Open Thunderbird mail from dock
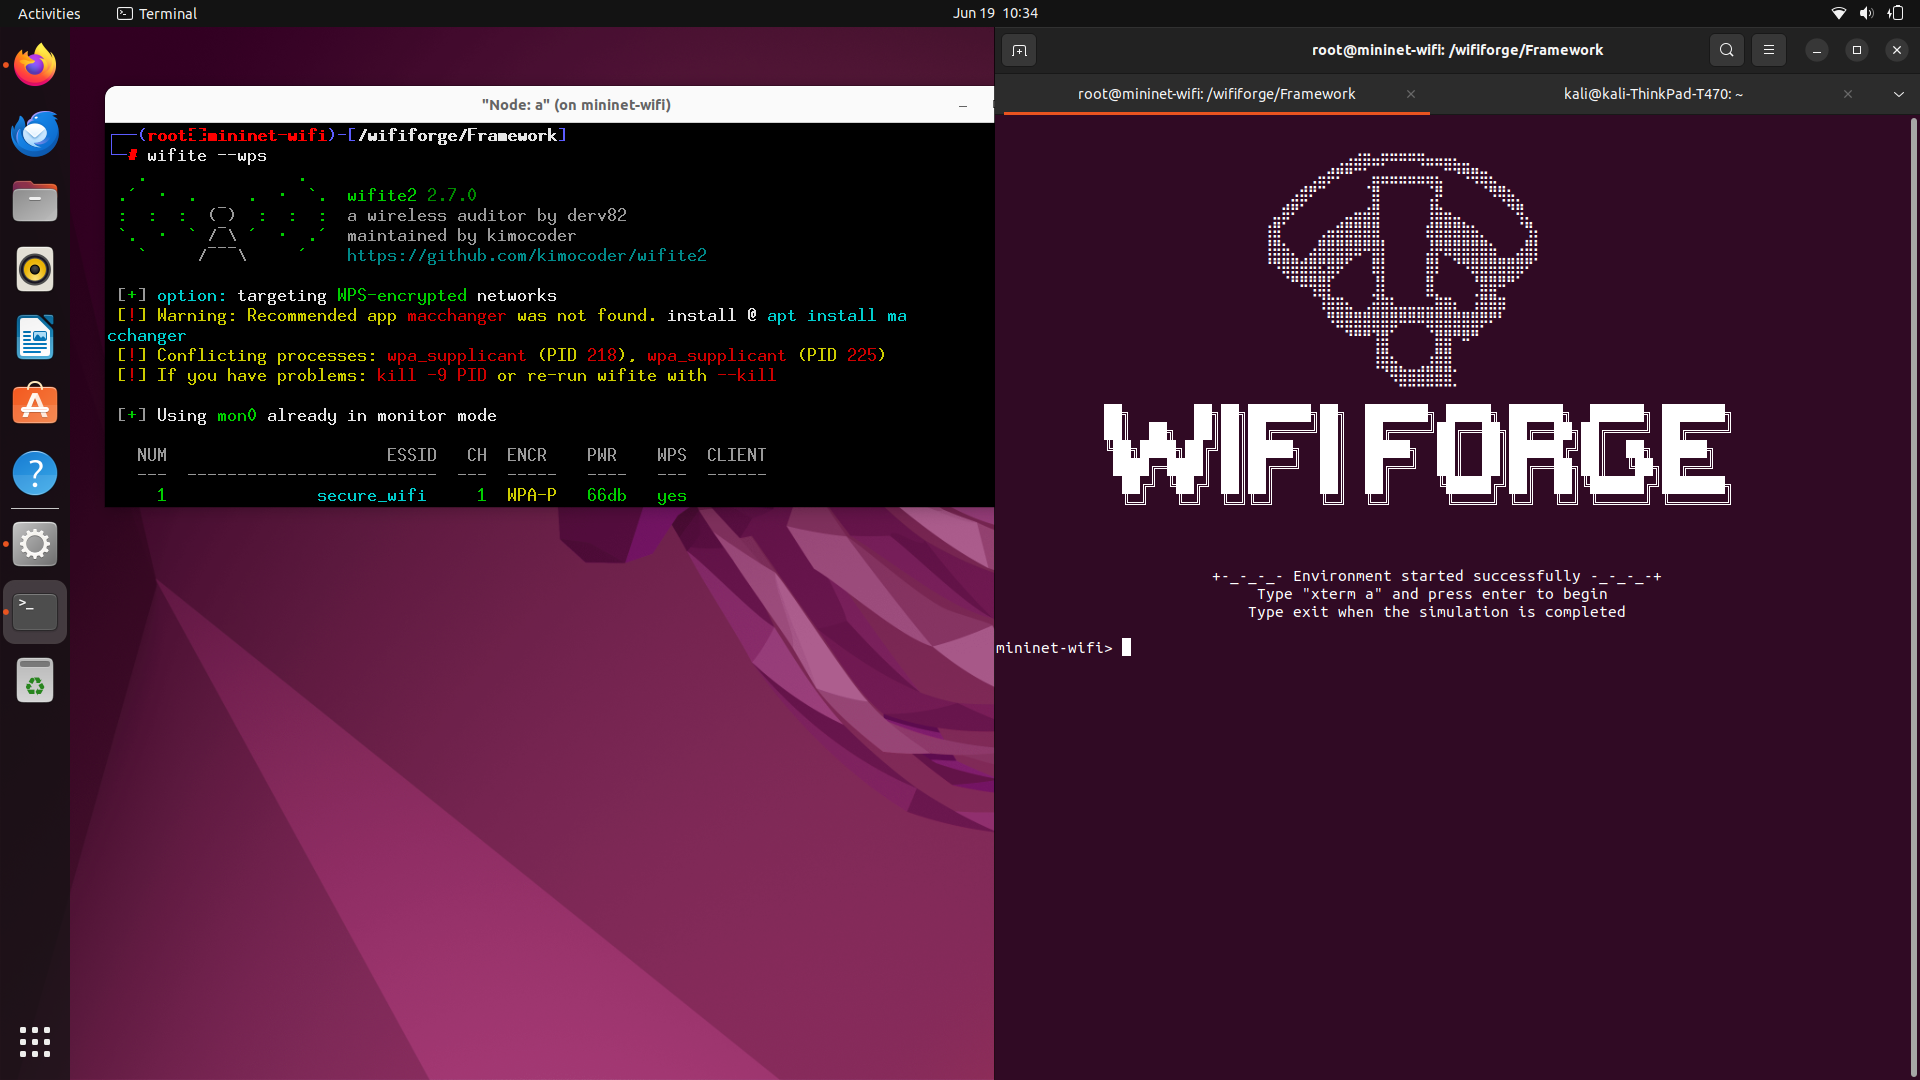The height and width of the screenshot is (1080, 1920). click(x=35, y=134)
